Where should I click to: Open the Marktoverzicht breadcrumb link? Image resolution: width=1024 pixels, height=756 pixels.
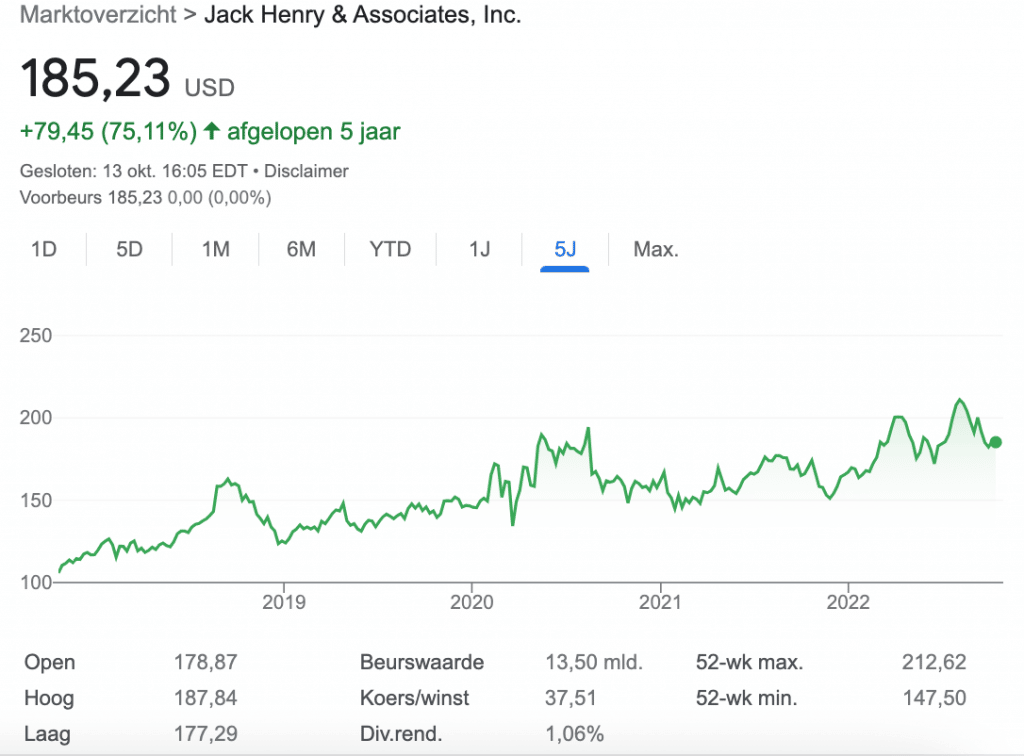tap(98, 14)
